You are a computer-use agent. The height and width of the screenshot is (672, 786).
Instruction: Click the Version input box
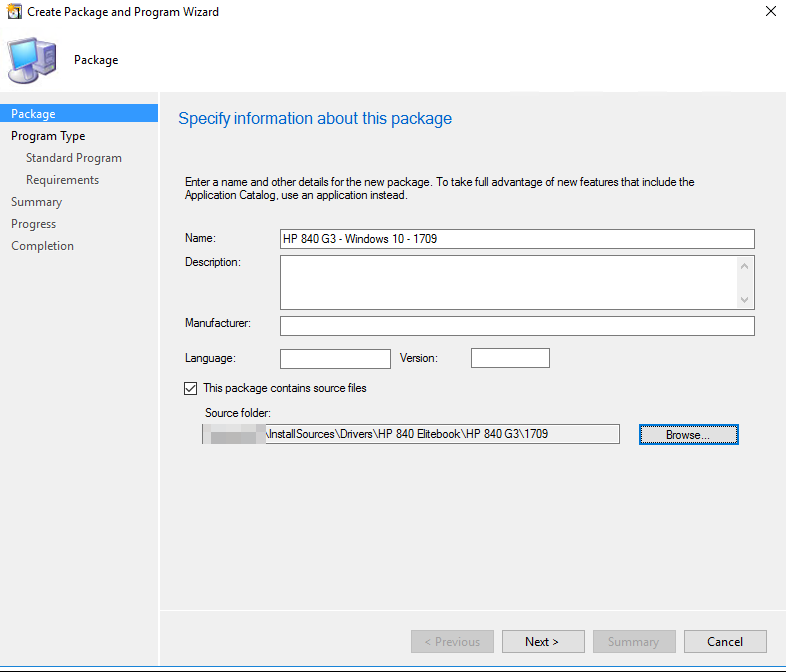(510, 358)
